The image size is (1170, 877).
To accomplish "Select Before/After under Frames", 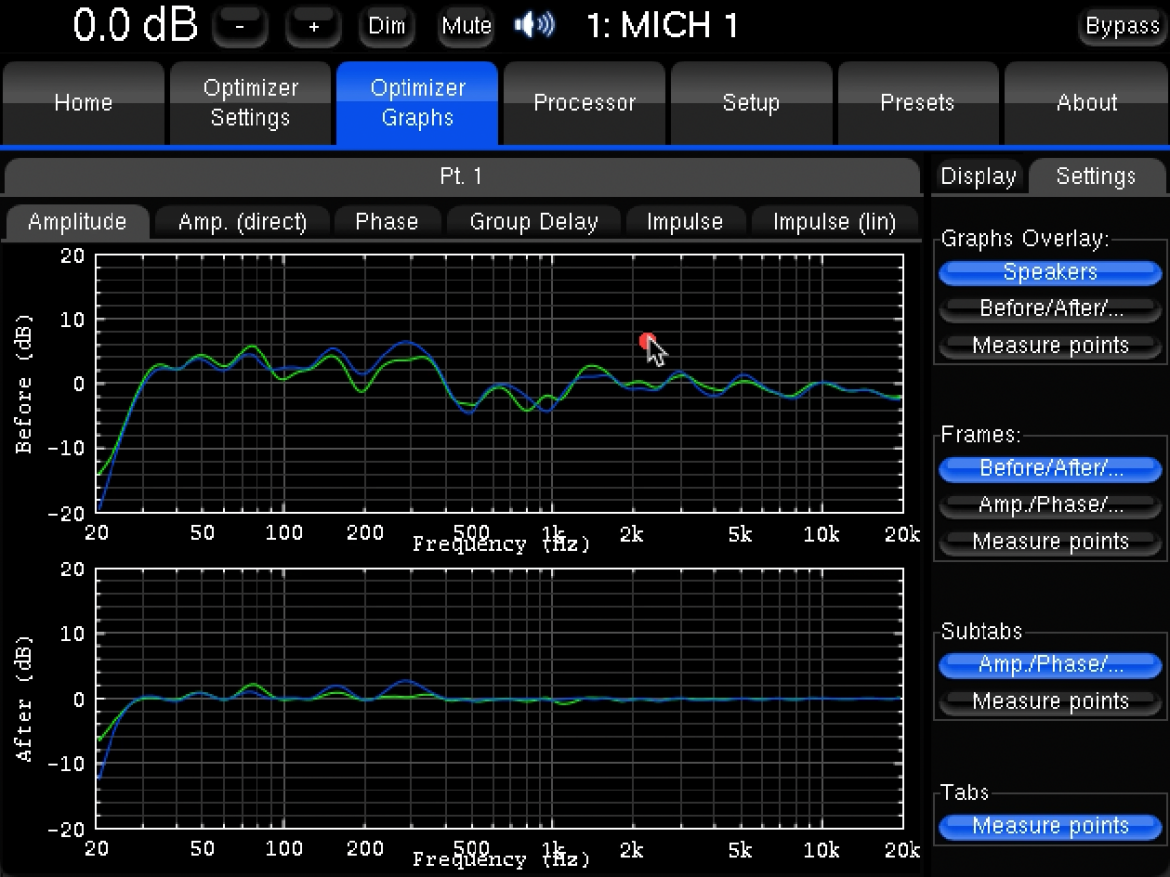I will (1051, 469).
